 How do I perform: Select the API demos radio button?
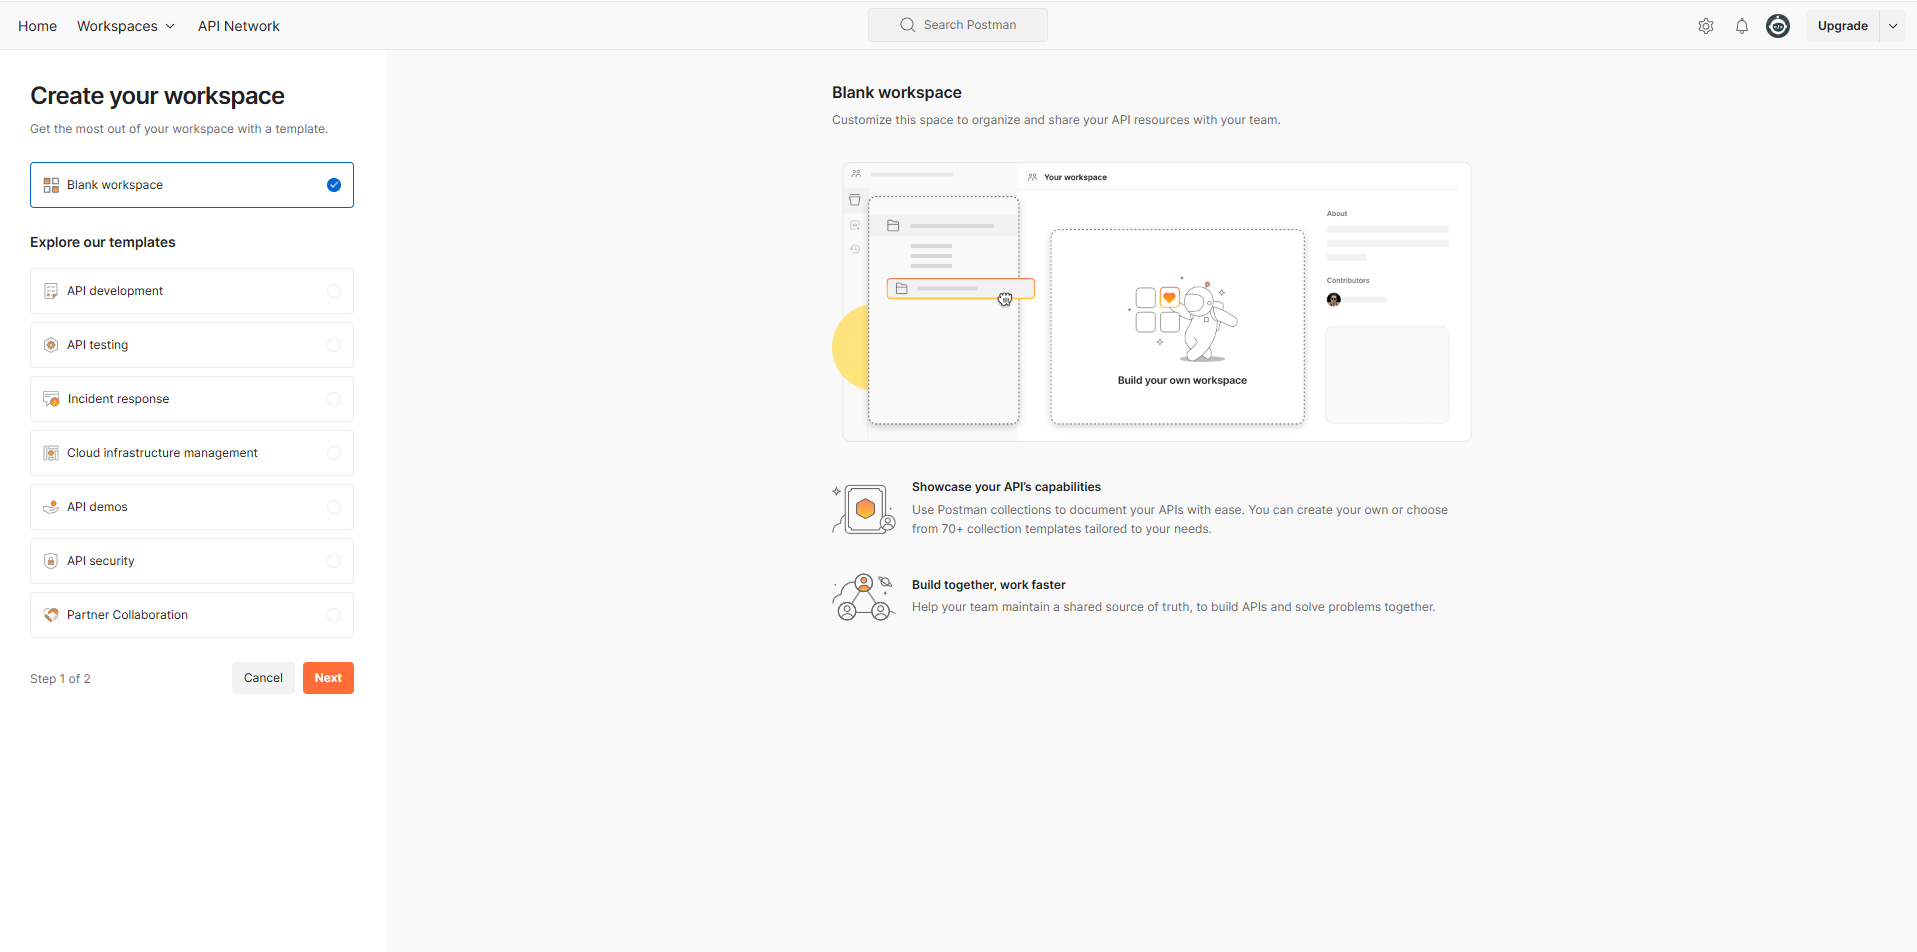[334, 507]
